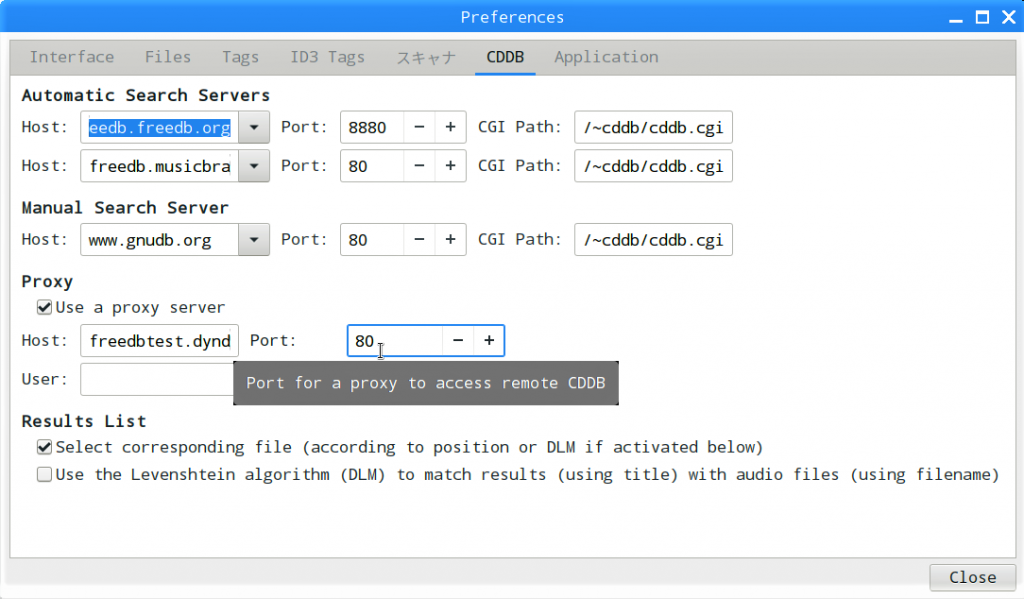Screen dimensions: 1024x599
Task: Increase the proxy port with plus
Action: point(488,340)
